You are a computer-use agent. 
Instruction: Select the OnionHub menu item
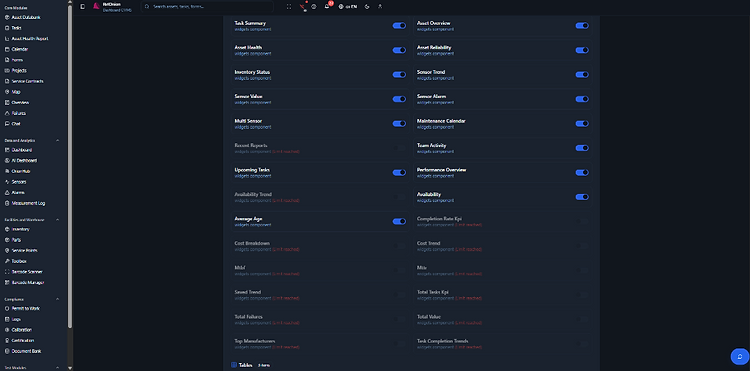coord(22,171)
